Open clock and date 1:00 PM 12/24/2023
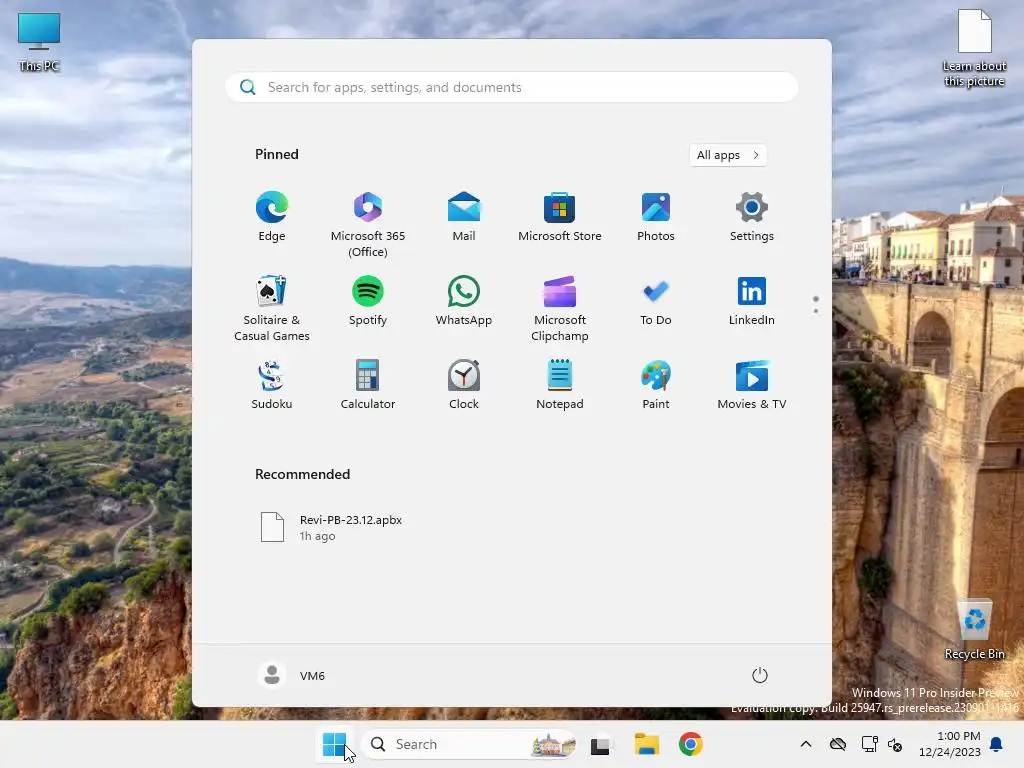The width and height of the screenshot is (1024, 768). (x=950, y=744)
